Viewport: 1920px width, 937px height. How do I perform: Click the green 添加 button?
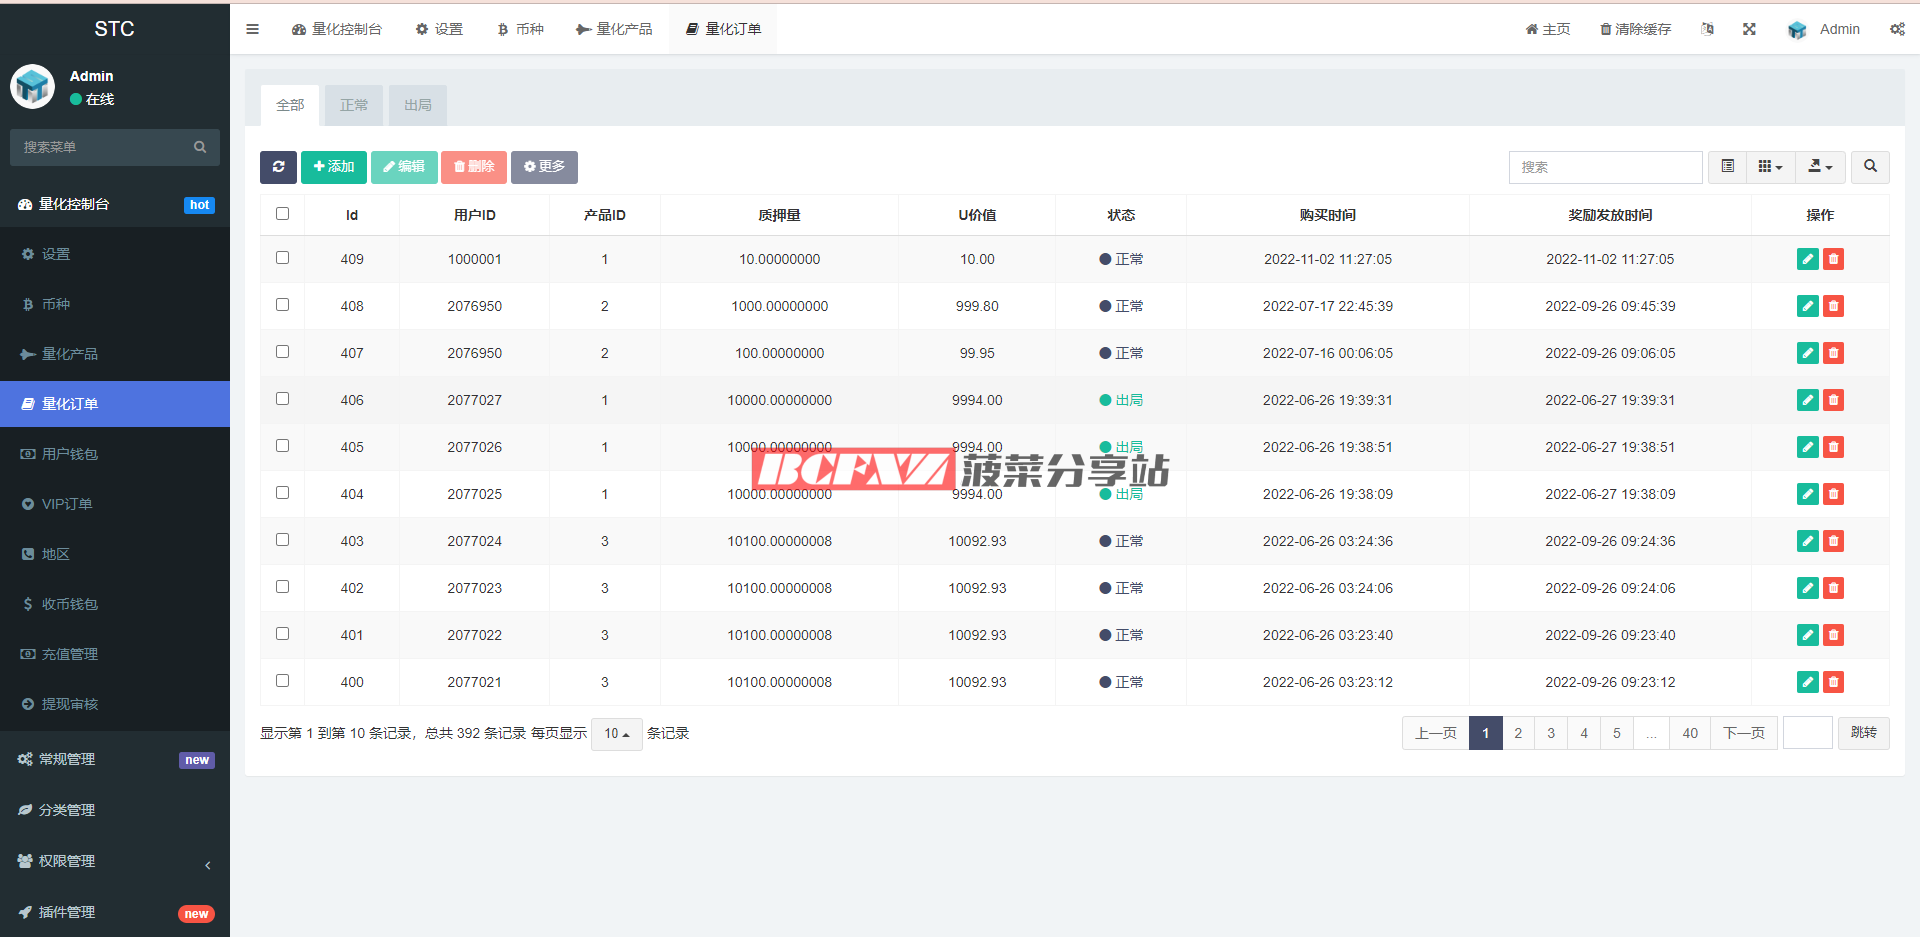334,167
